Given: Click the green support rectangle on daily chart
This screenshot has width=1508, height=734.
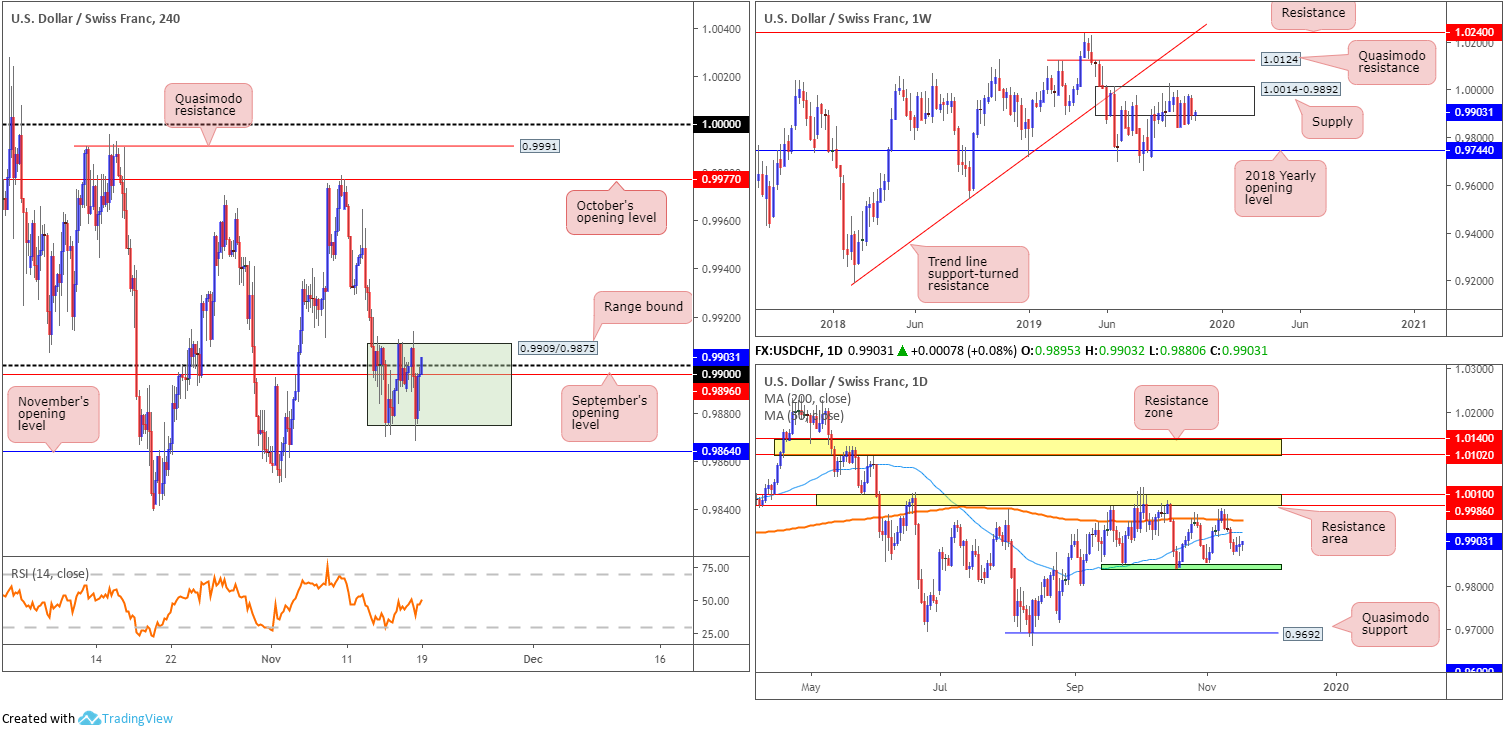Looking at the screenshot, I should tap(1190, 567).
